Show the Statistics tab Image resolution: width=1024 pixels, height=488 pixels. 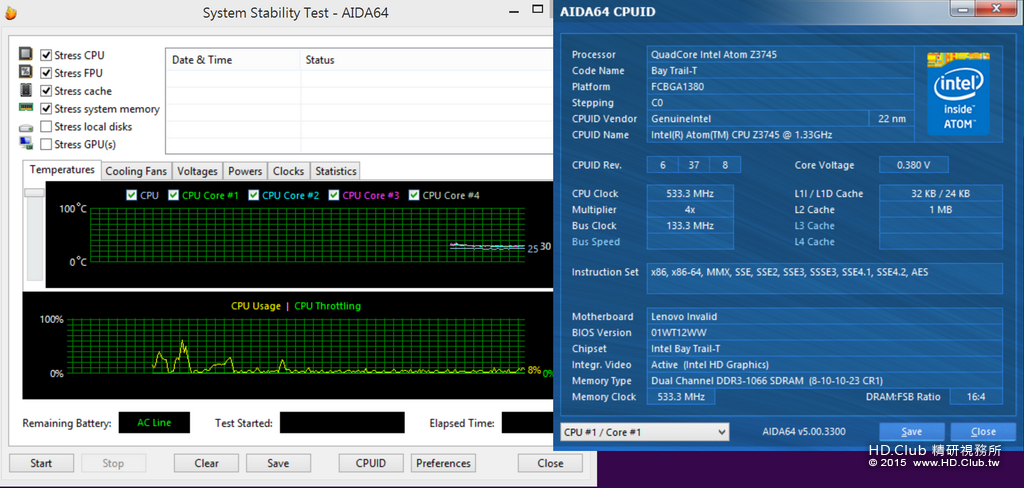coord(336,171)
